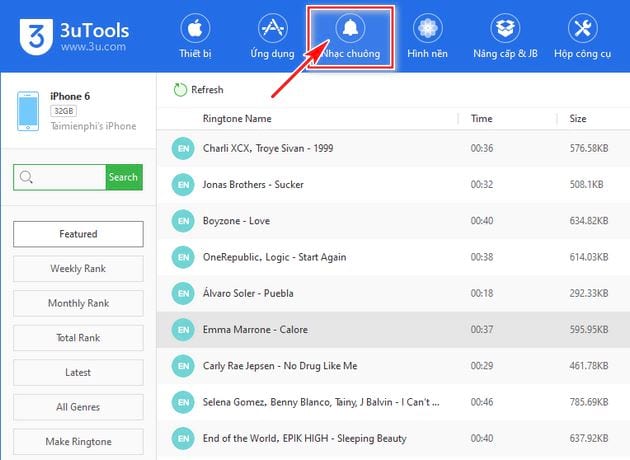Viewport: 630px width, 460px height.
Task: Select the Monthly Rank category
Action: pos(78,303)
